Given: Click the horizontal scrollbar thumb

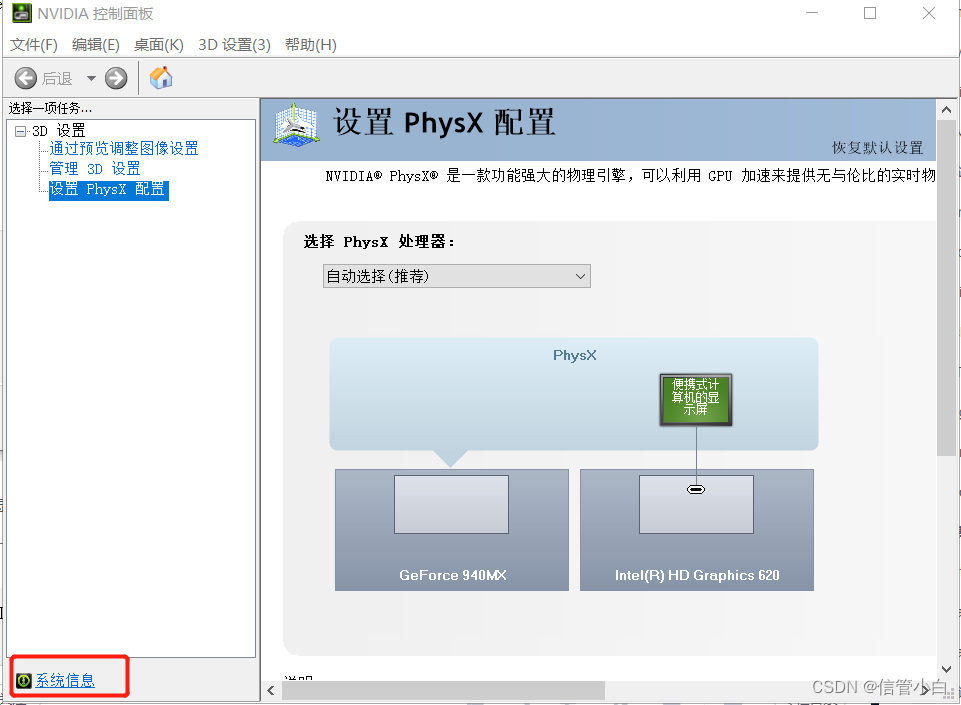Looking at the screenshot, I should pyautogui.click(x=443, y=690).
